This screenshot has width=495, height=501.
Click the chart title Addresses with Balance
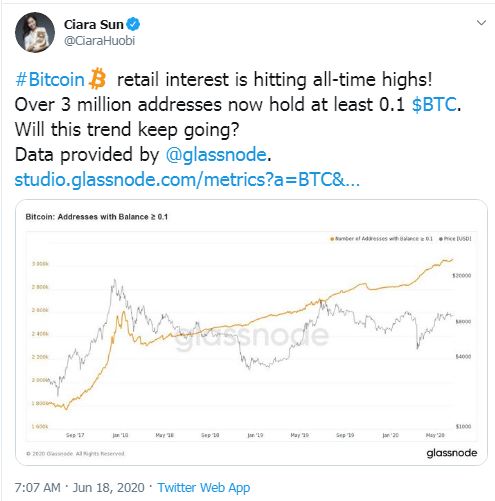coord(97,217)
